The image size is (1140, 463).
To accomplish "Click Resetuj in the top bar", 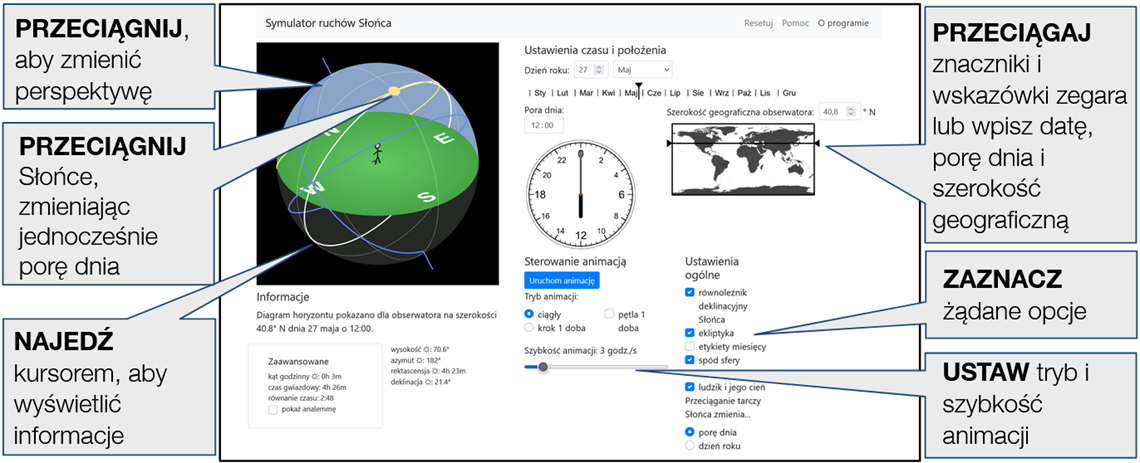I will coord(759,23).
